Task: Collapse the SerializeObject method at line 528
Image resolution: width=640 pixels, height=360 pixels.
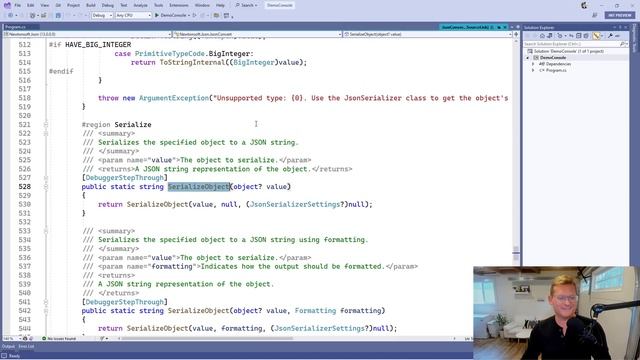Action: point(46,187)
